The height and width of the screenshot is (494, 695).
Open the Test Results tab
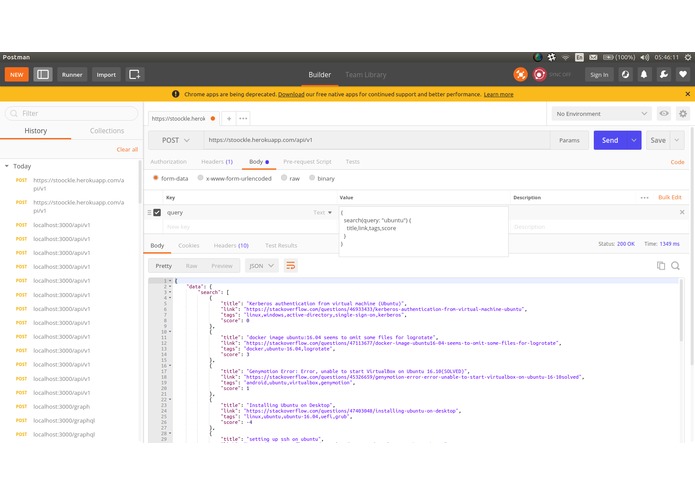point(281,245)
